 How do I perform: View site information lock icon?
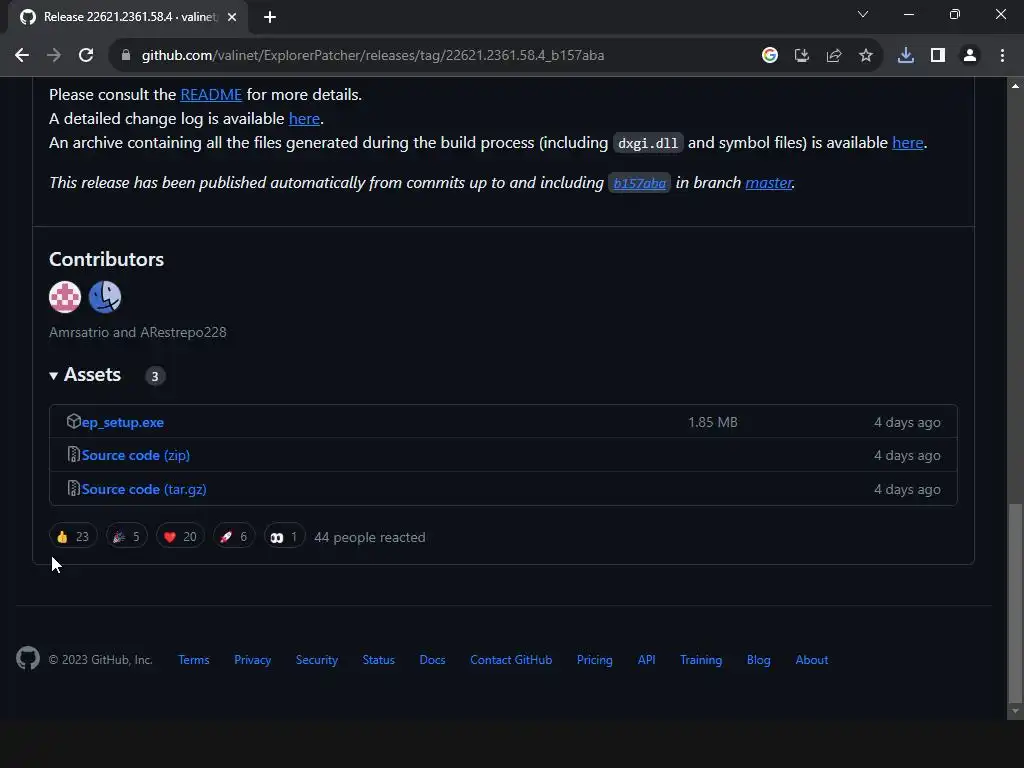click(x=126, y=56)
